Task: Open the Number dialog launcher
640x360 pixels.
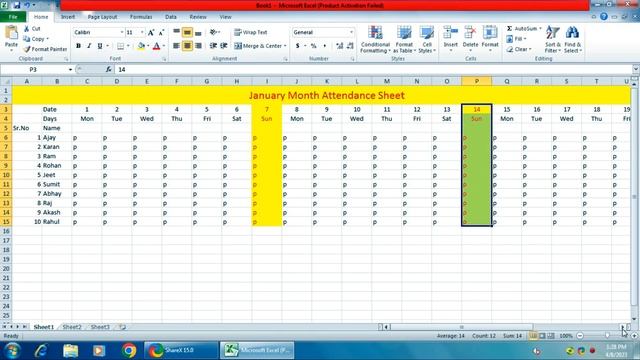Action: [x=352, y=59]
